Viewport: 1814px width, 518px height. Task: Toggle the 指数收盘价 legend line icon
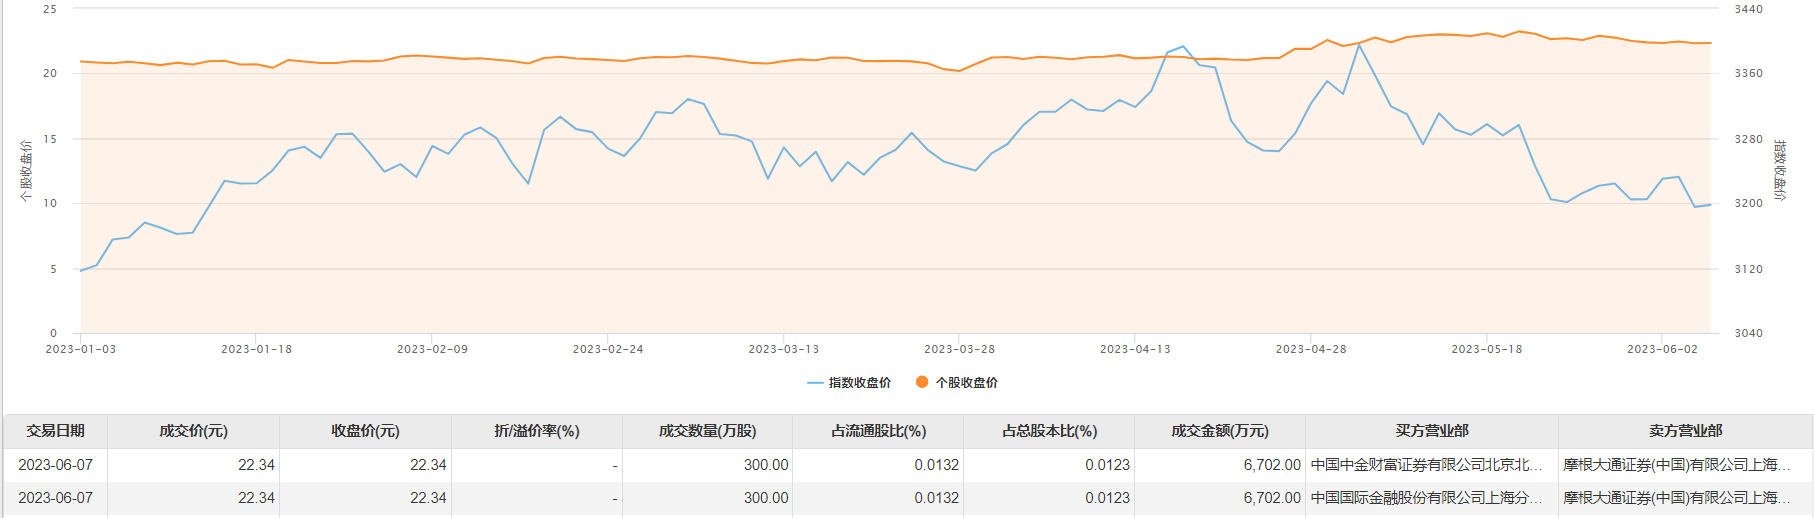[x=815, y=383]
